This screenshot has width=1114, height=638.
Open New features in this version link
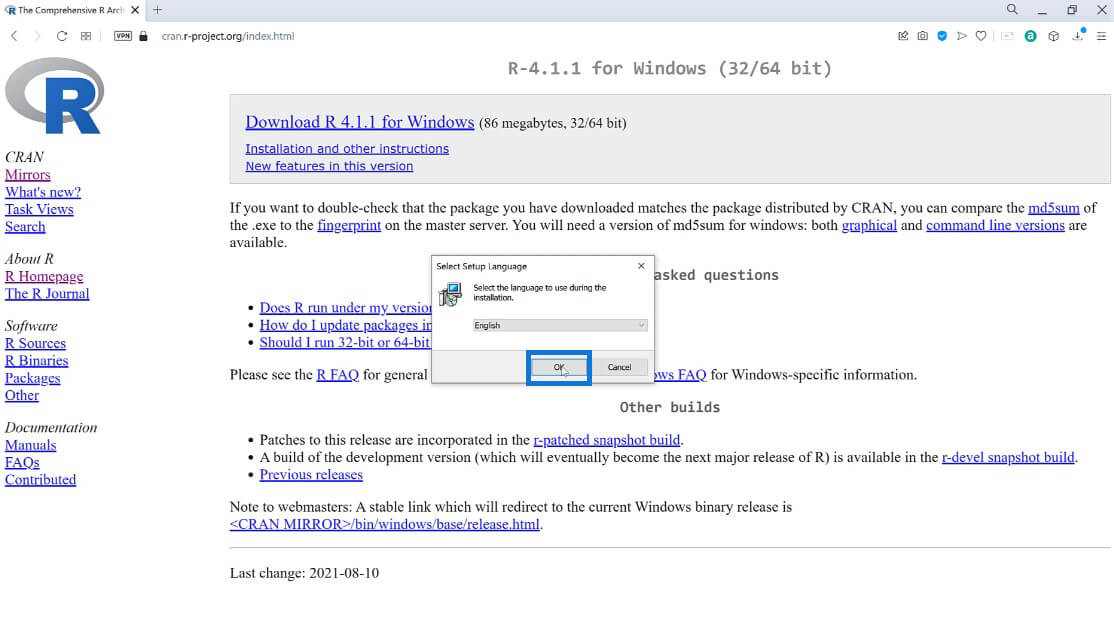(x=329, y=166)
